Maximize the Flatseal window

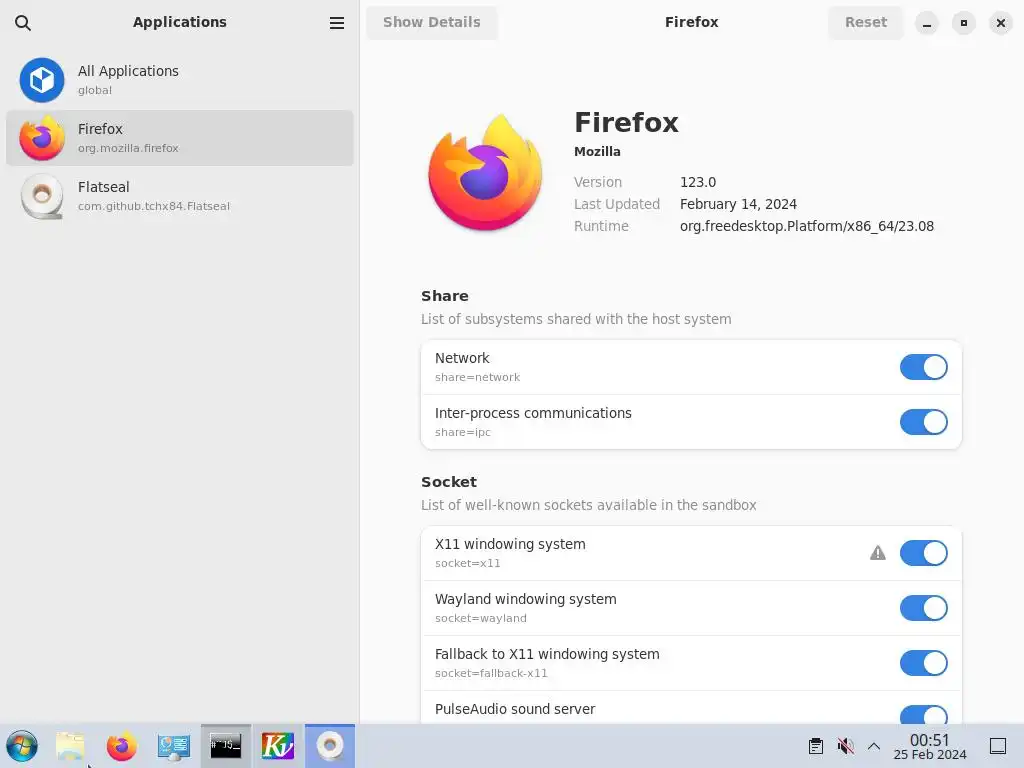pyautogui.click(x=963, y=23)
